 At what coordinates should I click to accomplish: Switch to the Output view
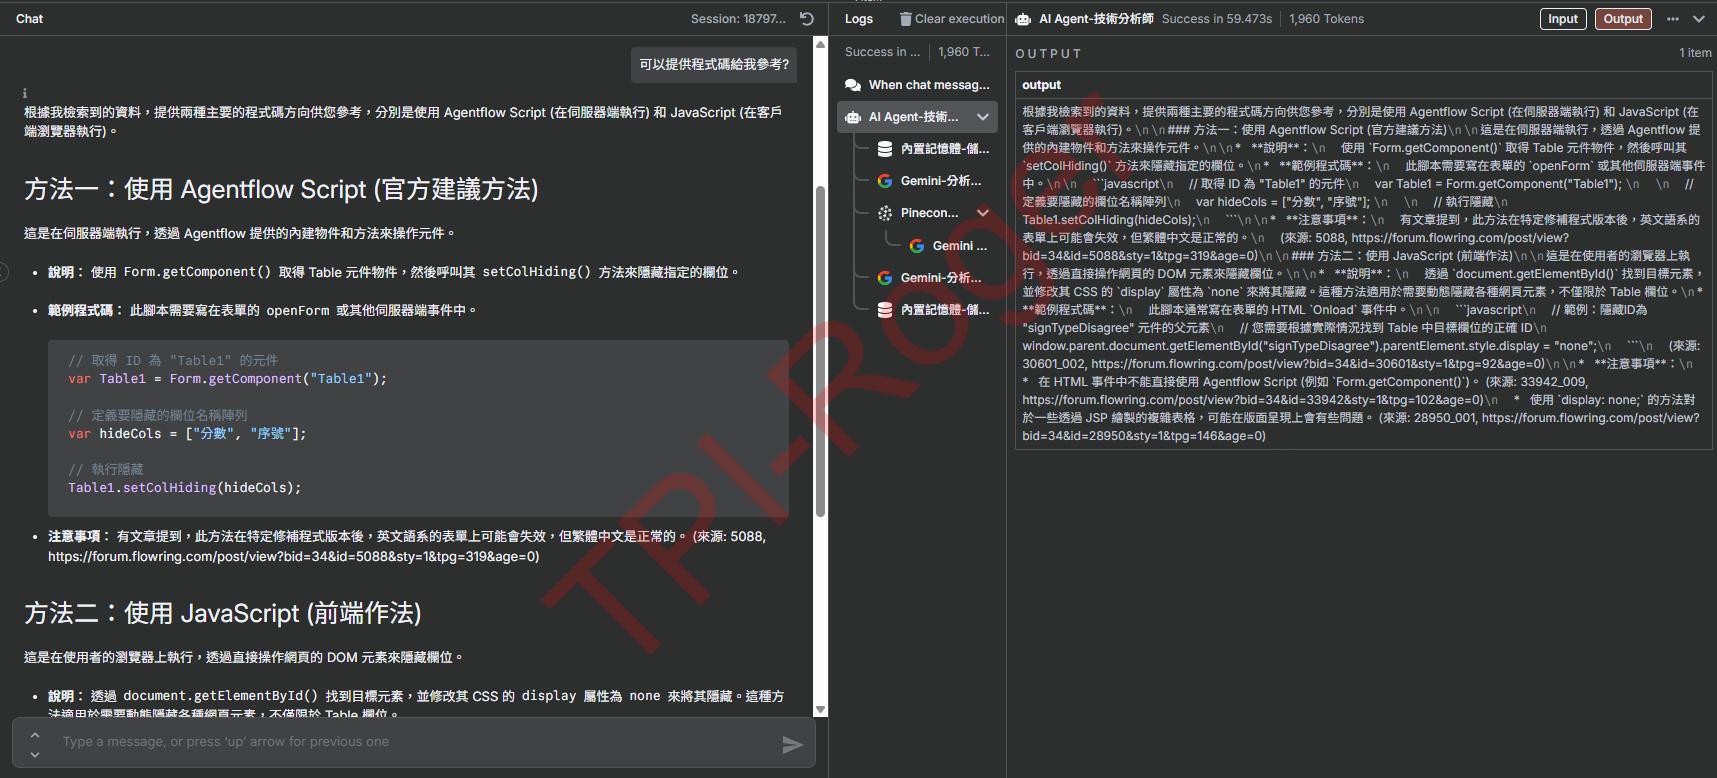(x=1623, y=19)
